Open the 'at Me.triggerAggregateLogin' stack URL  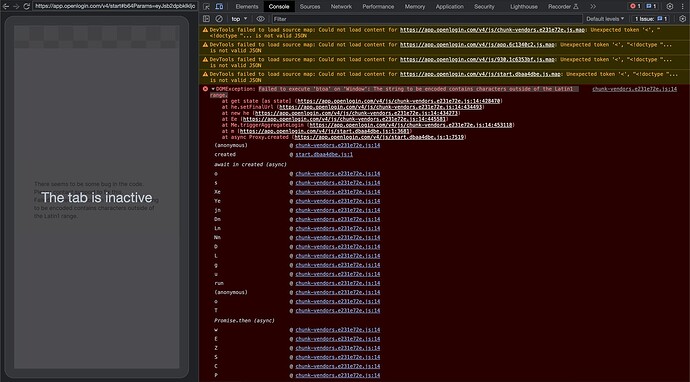(411, 125)
